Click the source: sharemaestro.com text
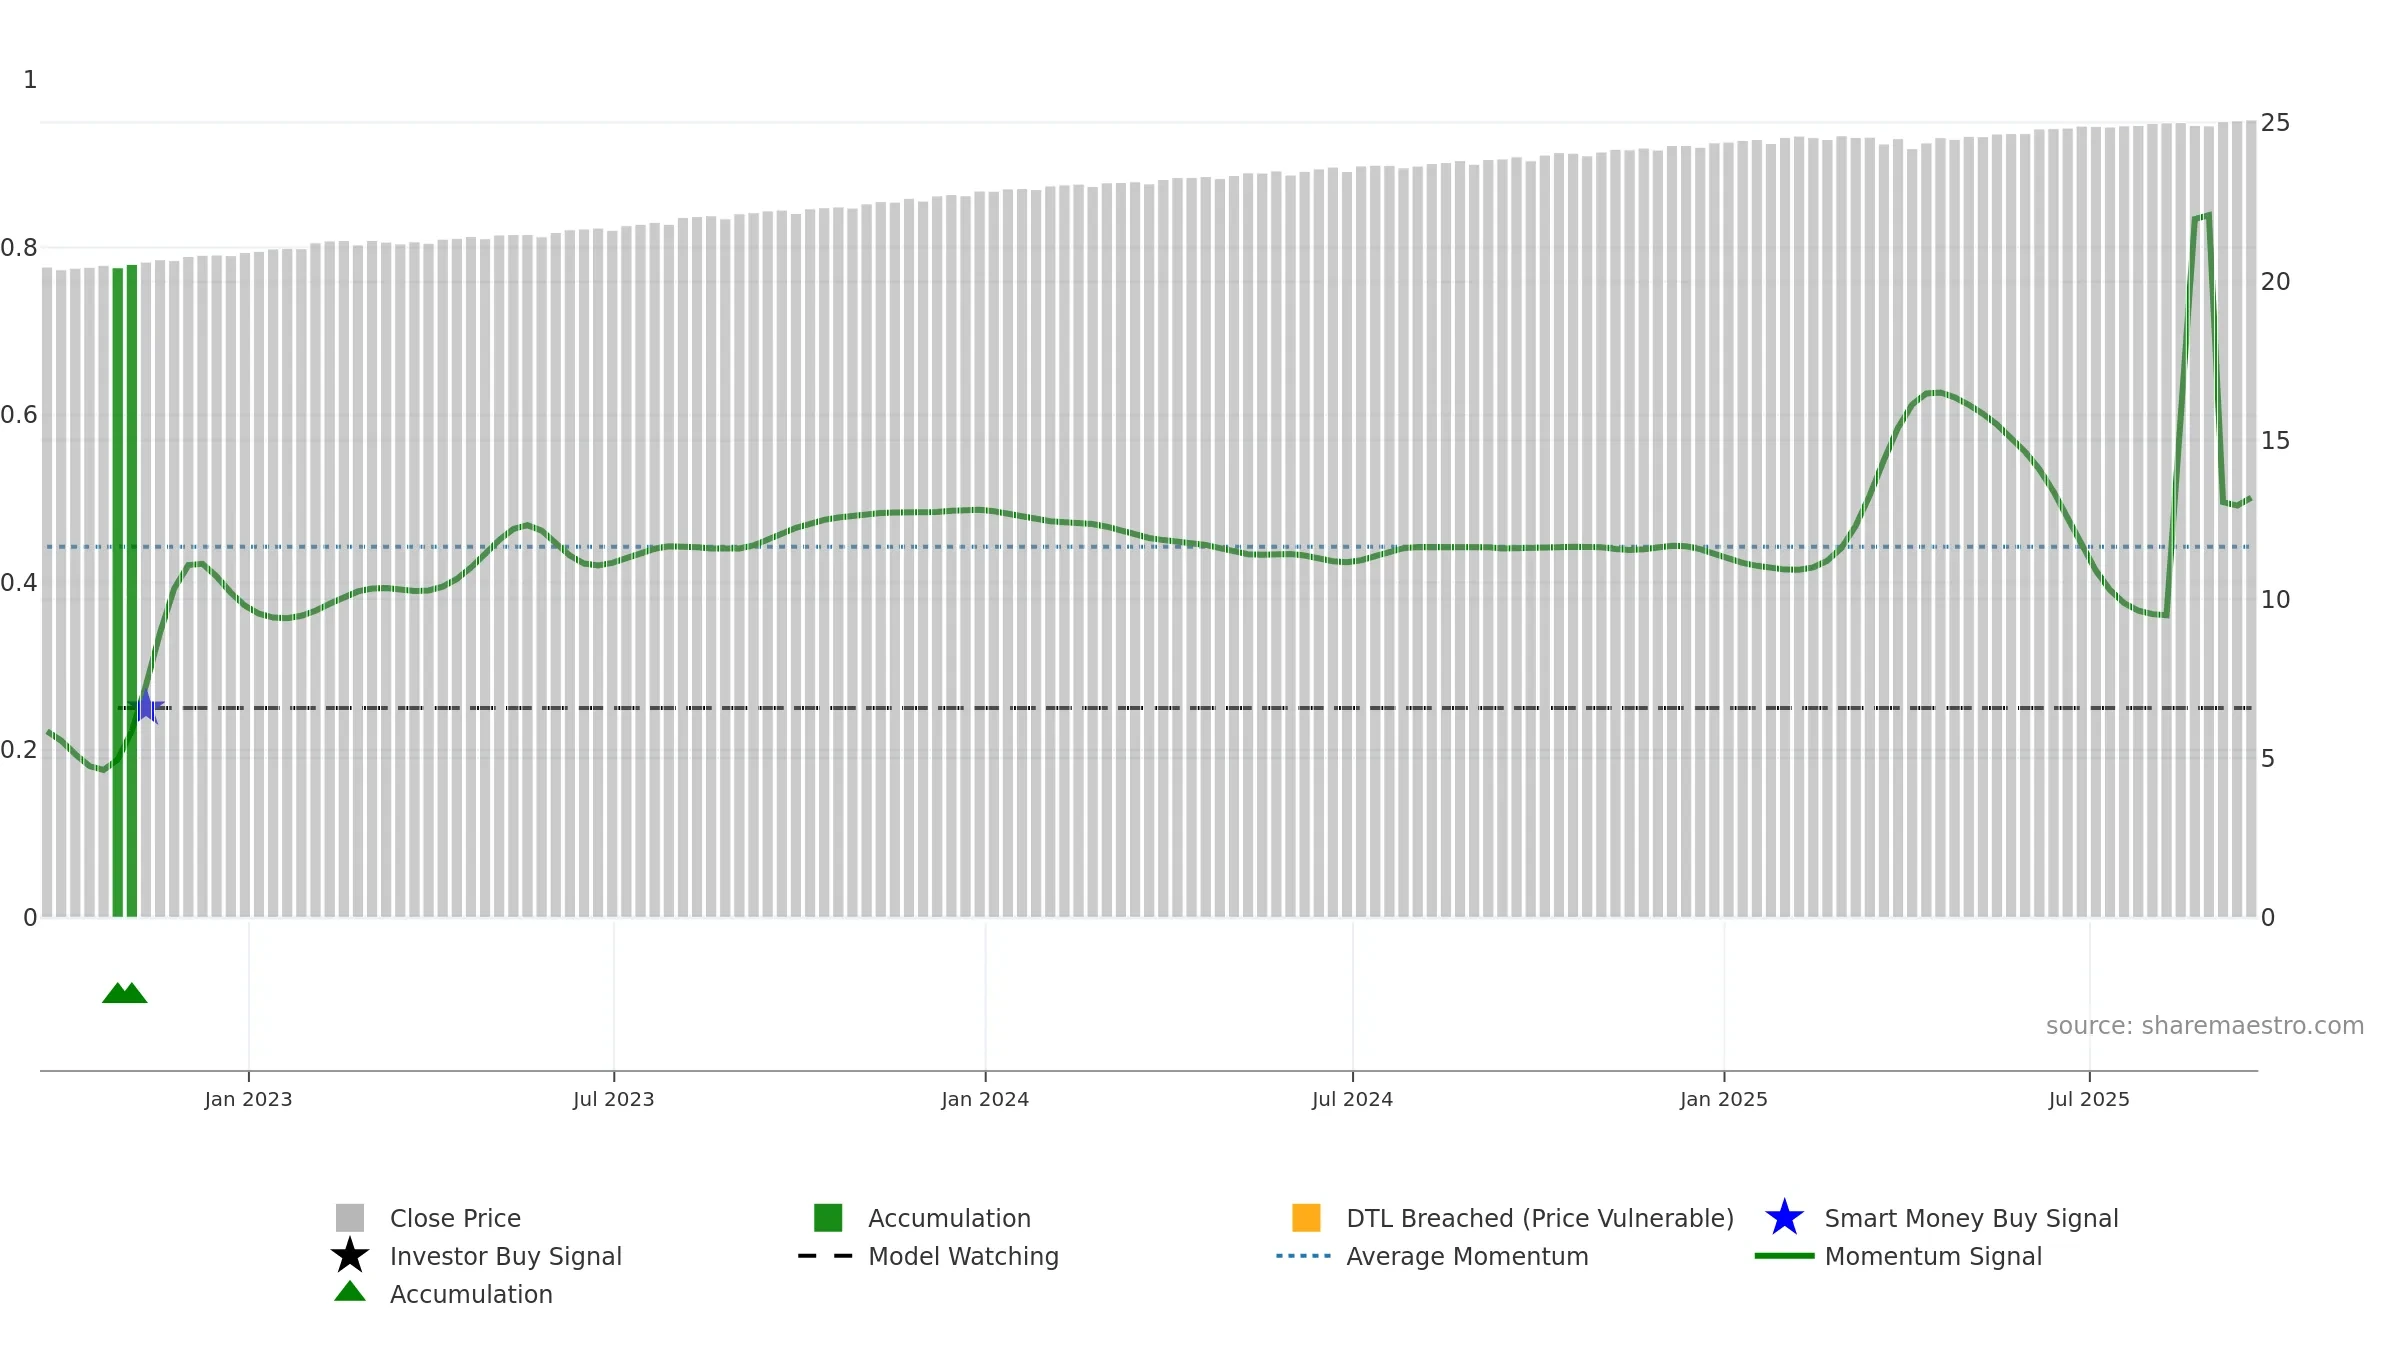 click(x=2205, y=1026)
